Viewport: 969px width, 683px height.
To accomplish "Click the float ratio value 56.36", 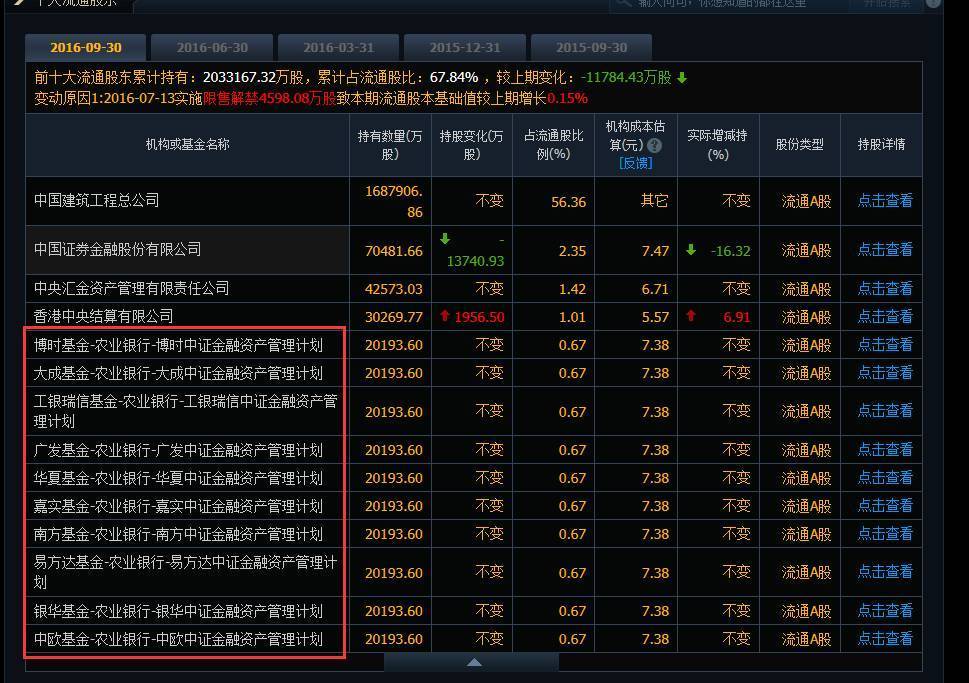I will pyautogui.click(x=569, y=202).
